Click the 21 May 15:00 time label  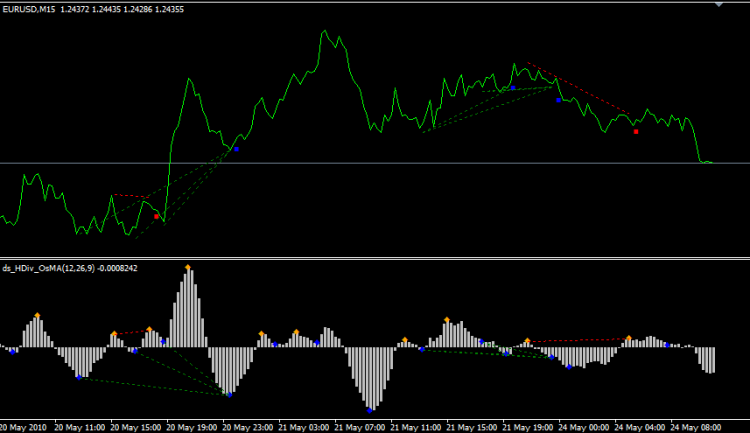pos(472,427)
